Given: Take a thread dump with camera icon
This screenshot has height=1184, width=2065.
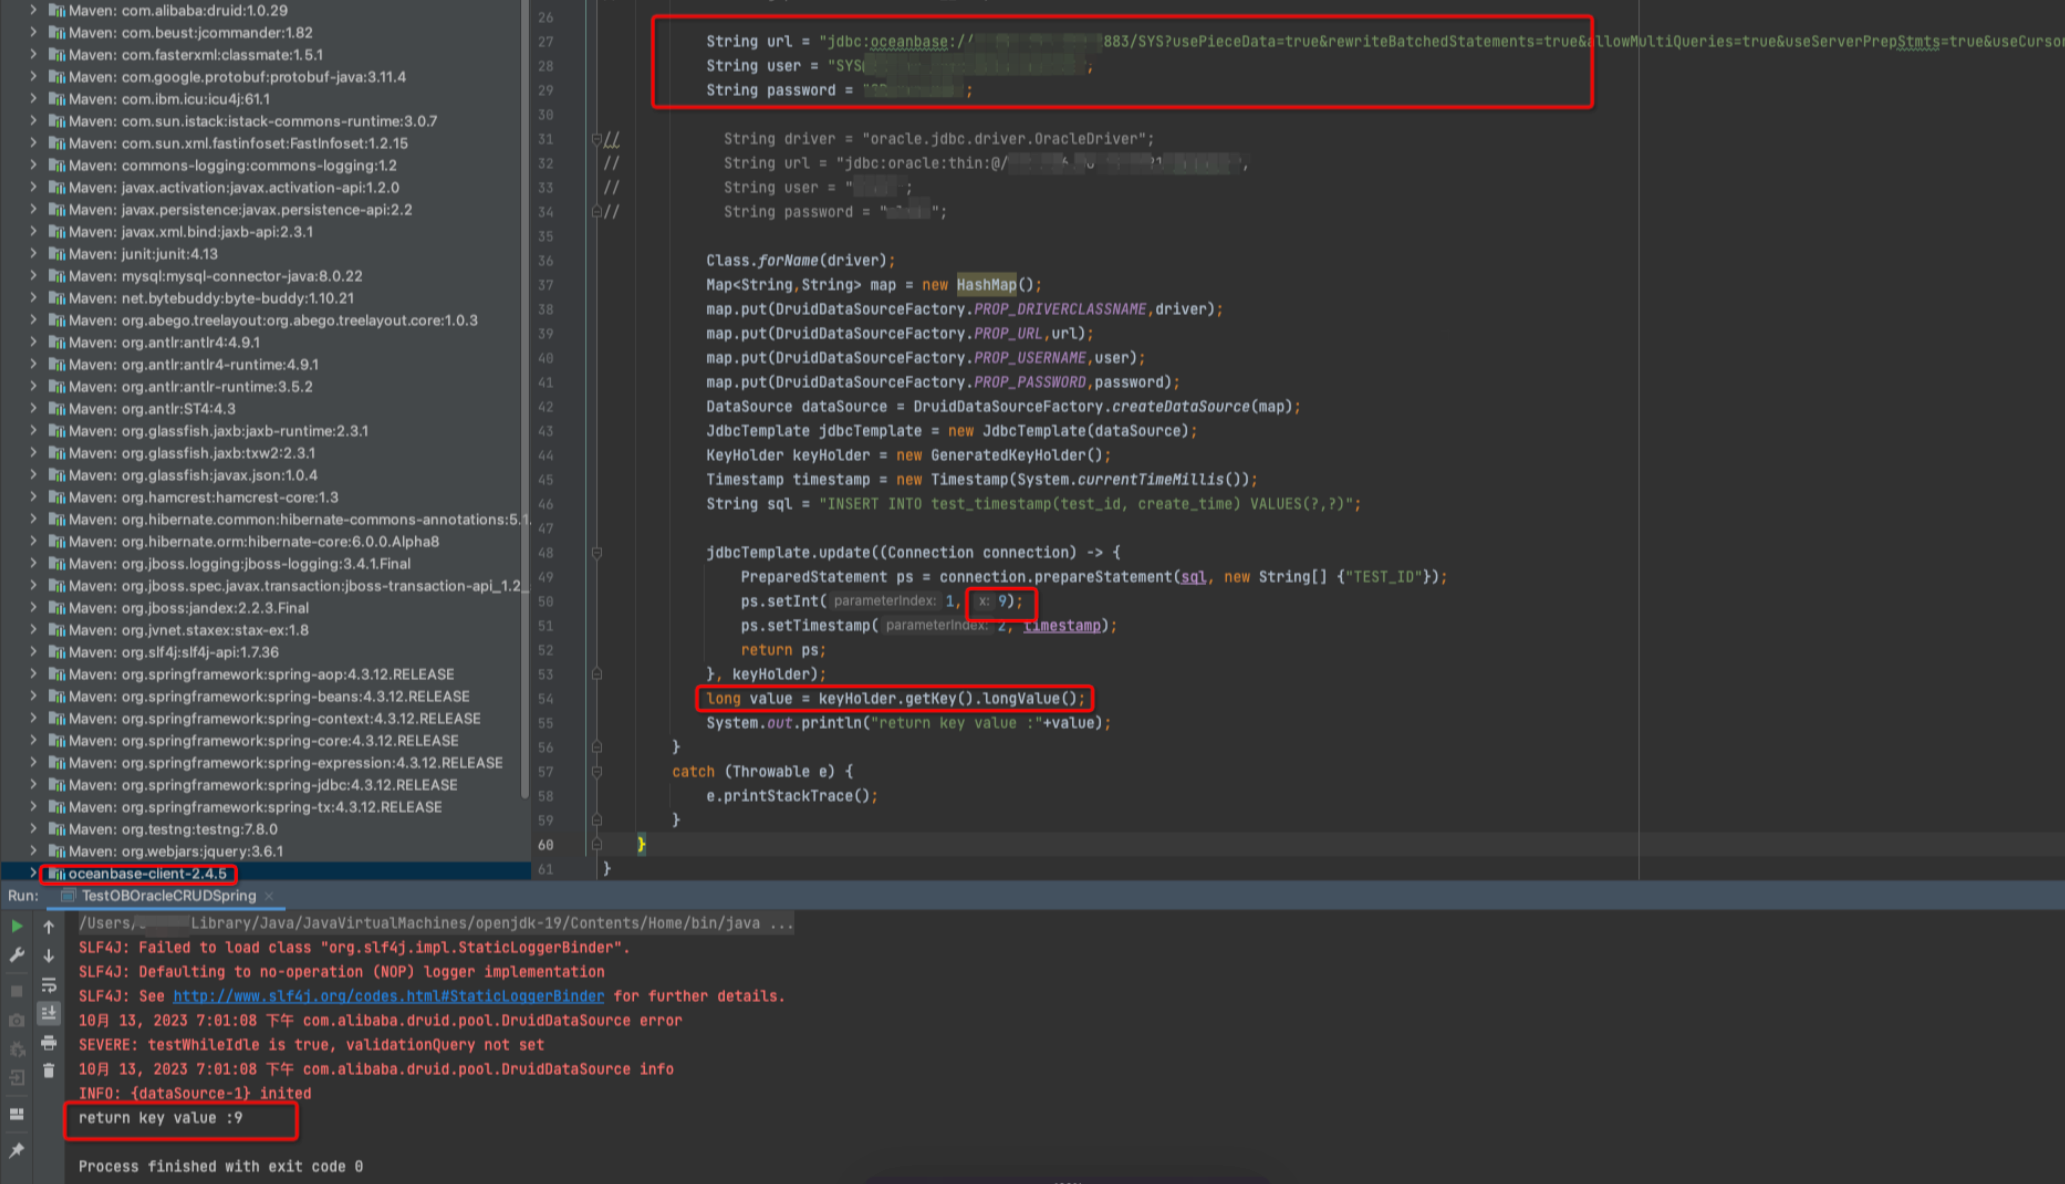Looking at the screenshot, I should pos(16,1019).
